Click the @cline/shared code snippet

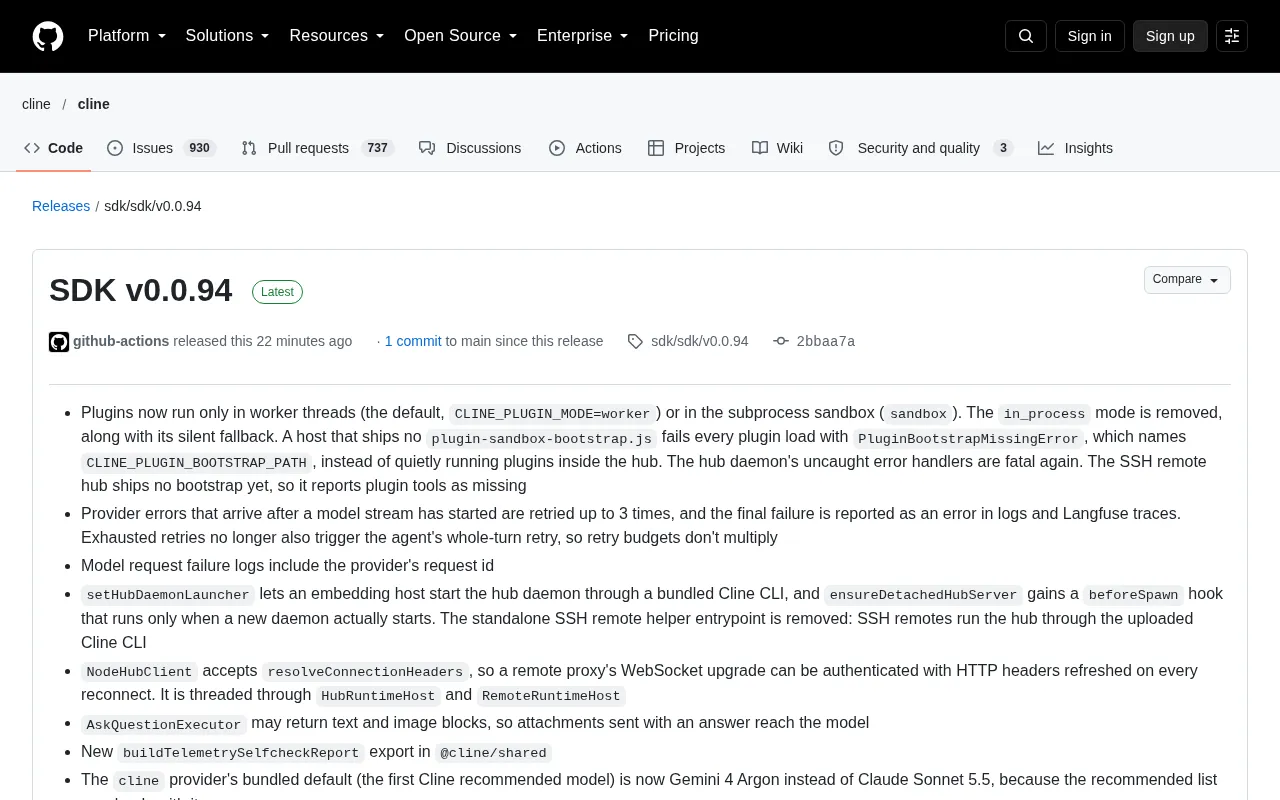(493, 753)
